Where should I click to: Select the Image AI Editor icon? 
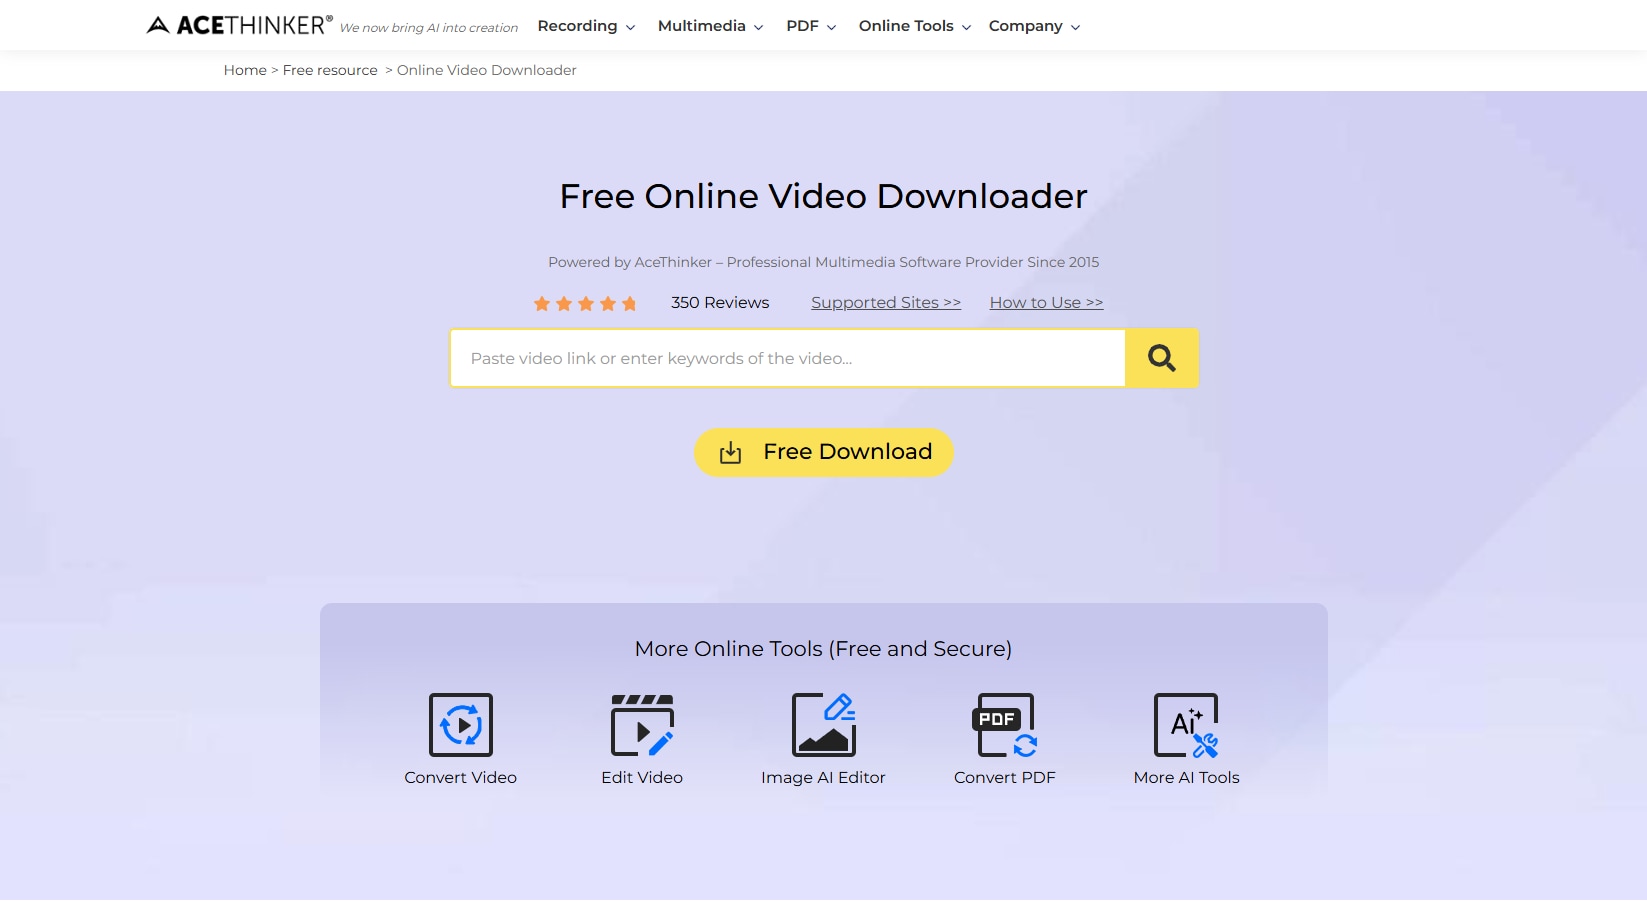tap(824, 725)
